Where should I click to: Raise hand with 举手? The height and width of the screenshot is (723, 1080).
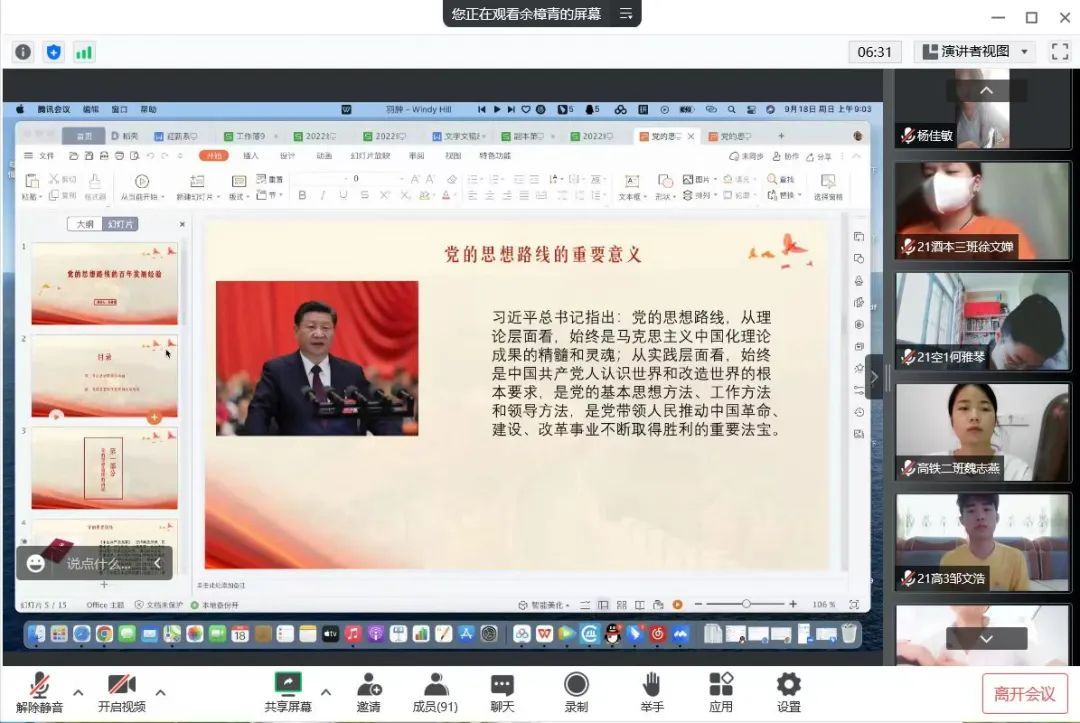pos(652,693)
